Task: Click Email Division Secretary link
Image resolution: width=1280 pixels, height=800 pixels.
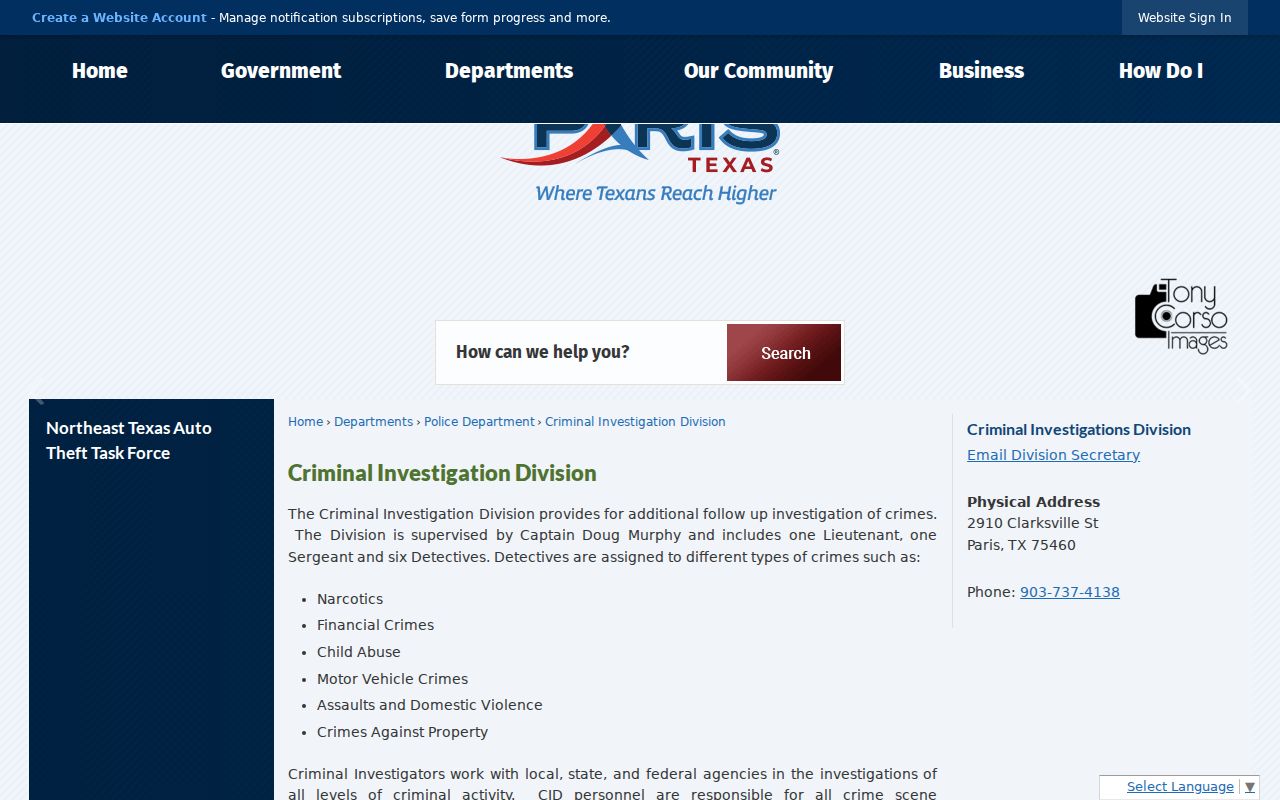Action: 1053,455
